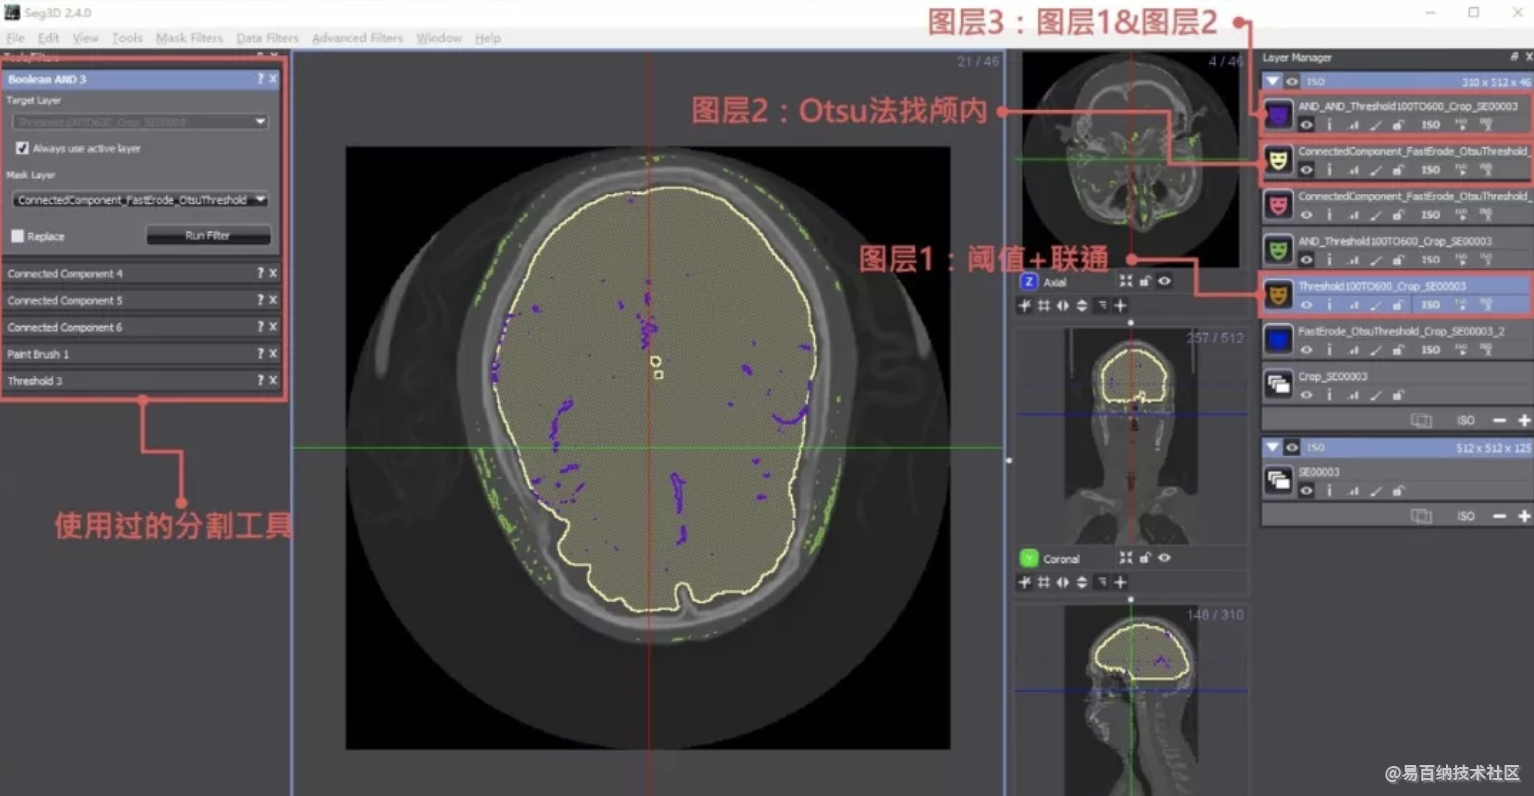Toggle visibility of the Threshold100TO600_Crop_SE00003 layer

[1306, 304]
